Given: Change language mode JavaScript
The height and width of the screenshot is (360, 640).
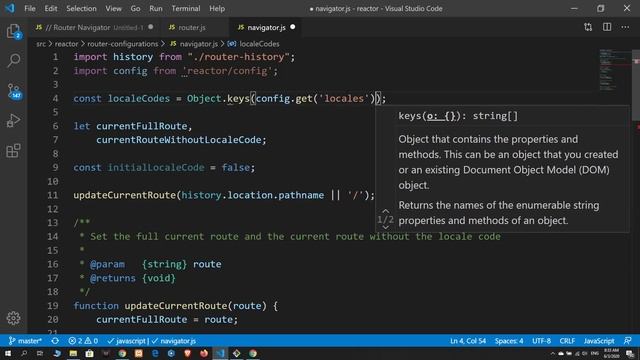Looking at the screenshot, I should pos(599,341).
